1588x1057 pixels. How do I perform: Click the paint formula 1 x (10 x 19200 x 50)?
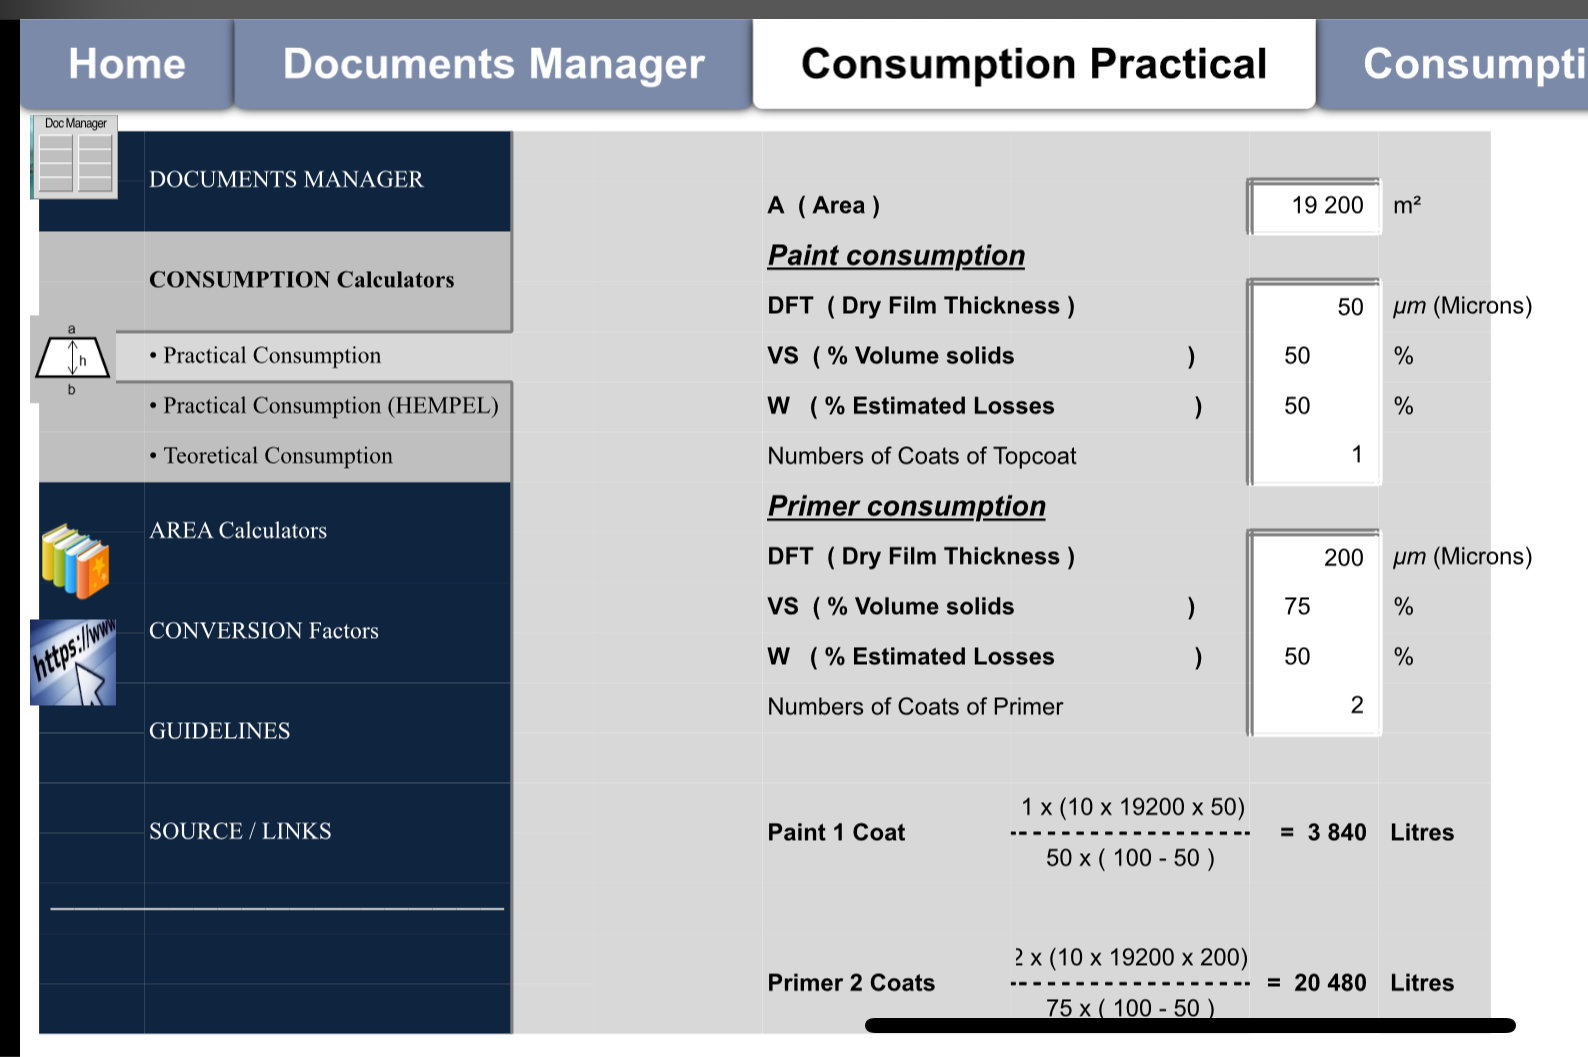point(1133,807)
